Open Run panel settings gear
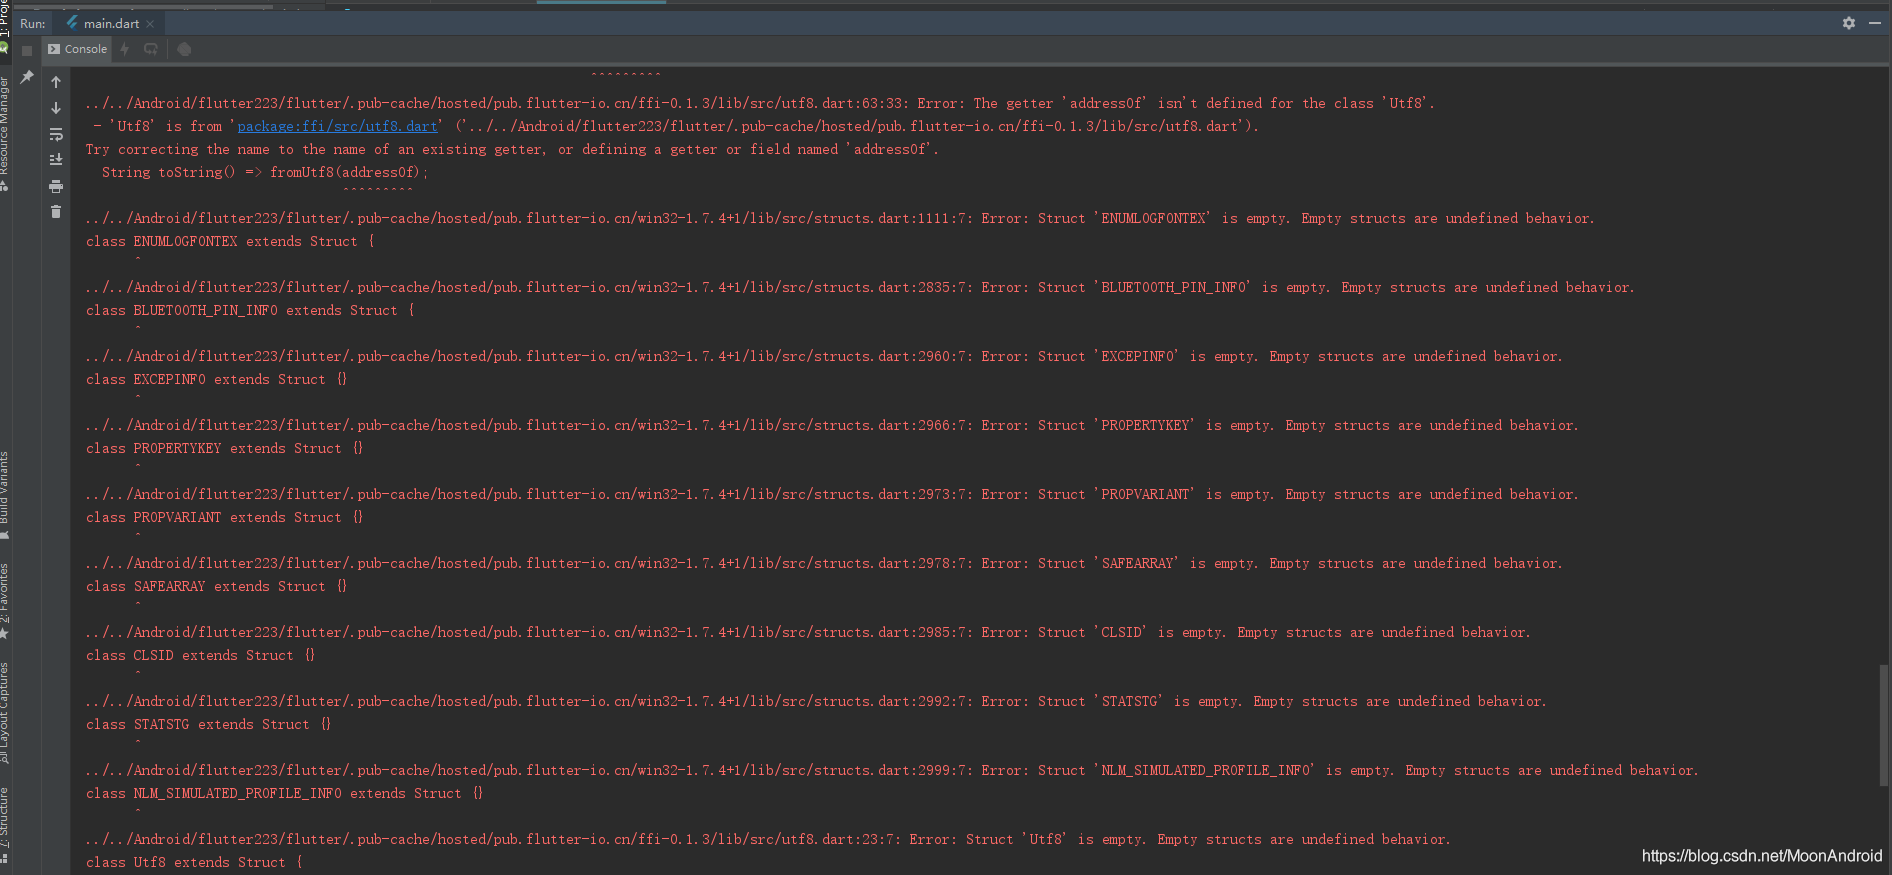 [1849, 23]
